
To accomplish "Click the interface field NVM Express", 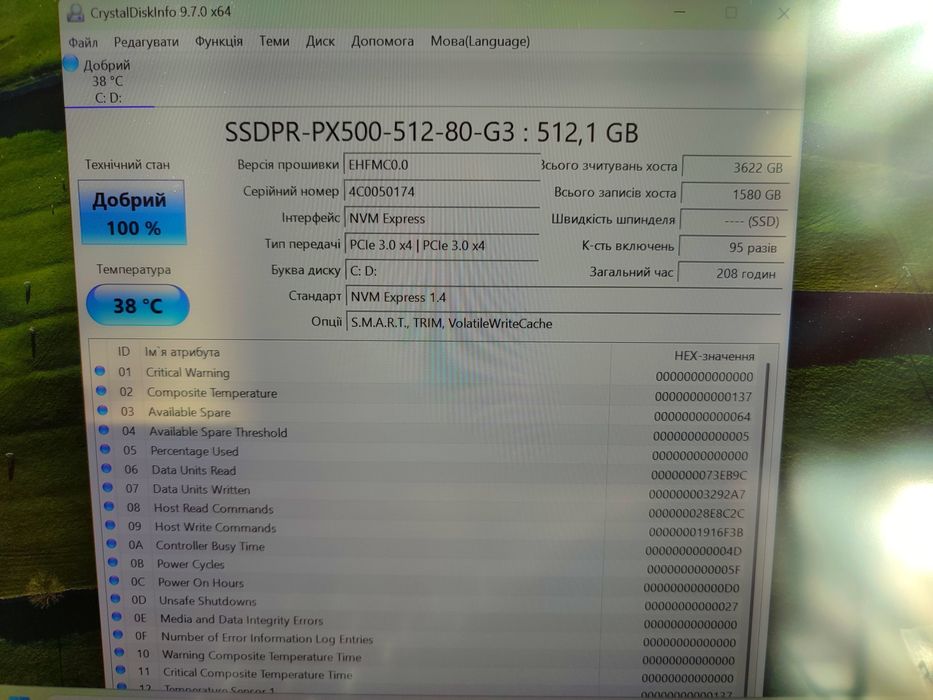I will point(442,218).
